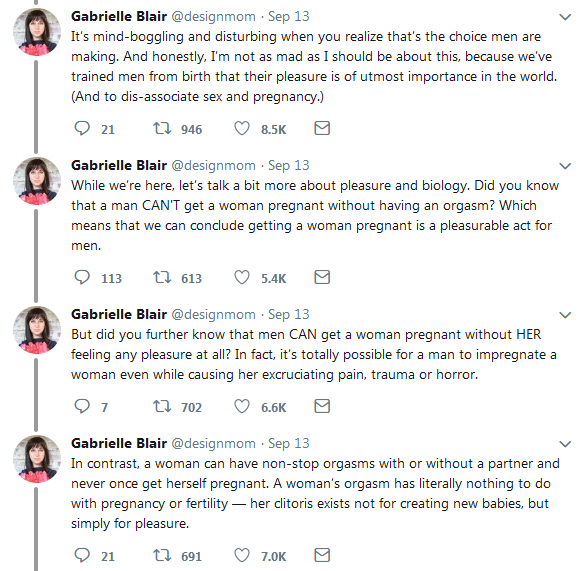Share the 5.4K-likes tweet via message envelope
Image resolution: width=588 pixels, height=571 pixels.
coord(322,277)
